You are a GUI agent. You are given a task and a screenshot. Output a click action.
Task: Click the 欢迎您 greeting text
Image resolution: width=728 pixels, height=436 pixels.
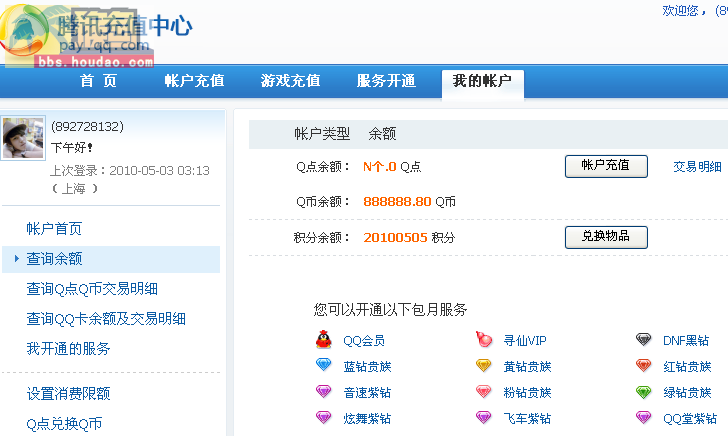tap(683, 10)
